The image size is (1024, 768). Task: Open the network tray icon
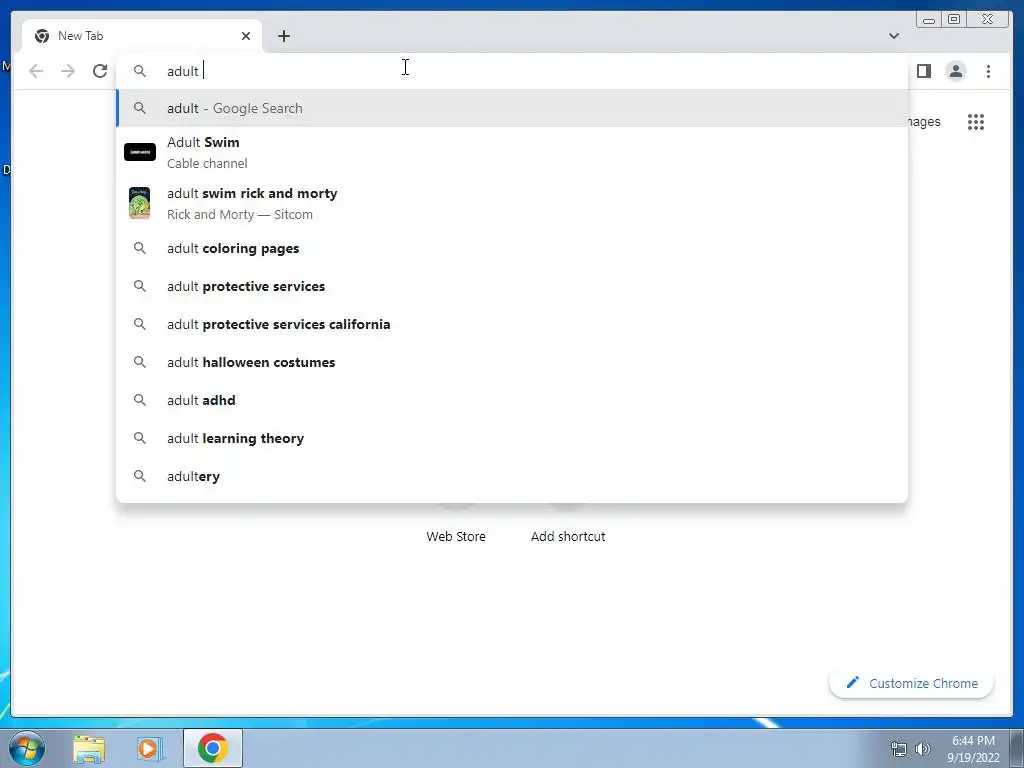tap(899, 749)
